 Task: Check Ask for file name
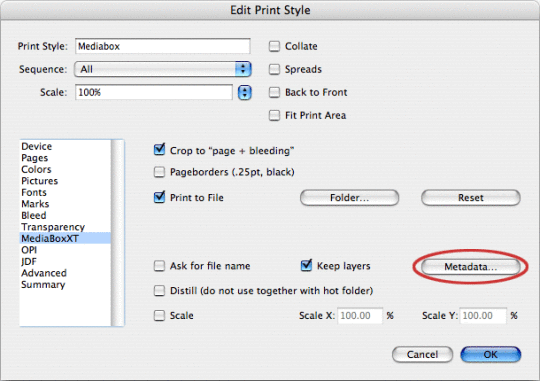click(159, 266)
